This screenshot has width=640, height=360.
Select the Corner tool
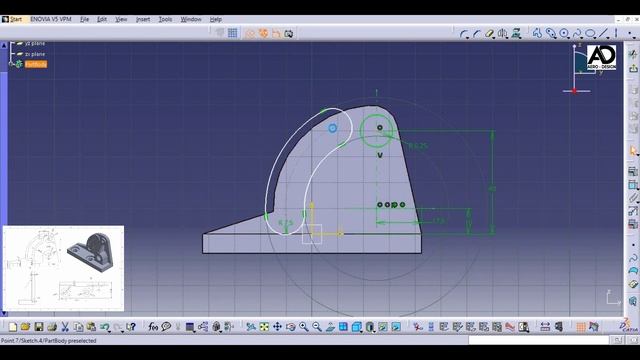click(464, 33)
